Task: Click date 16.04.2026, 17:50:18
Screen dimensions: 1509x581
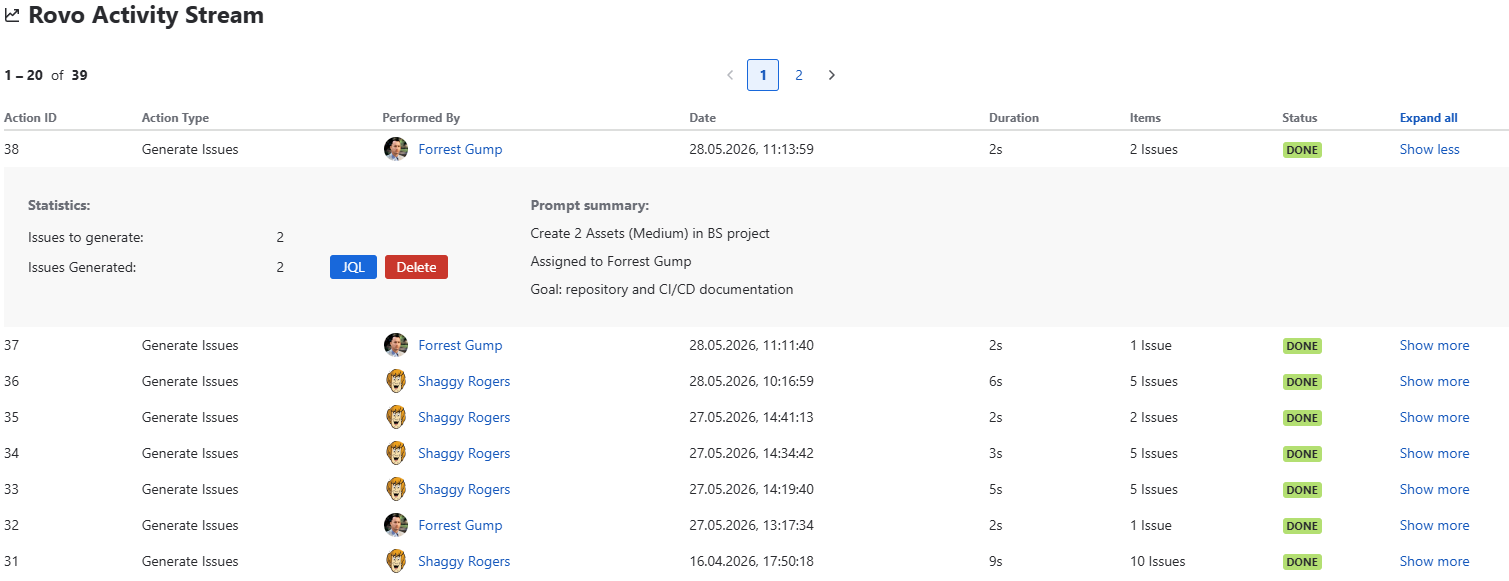Action: (751, 561)
